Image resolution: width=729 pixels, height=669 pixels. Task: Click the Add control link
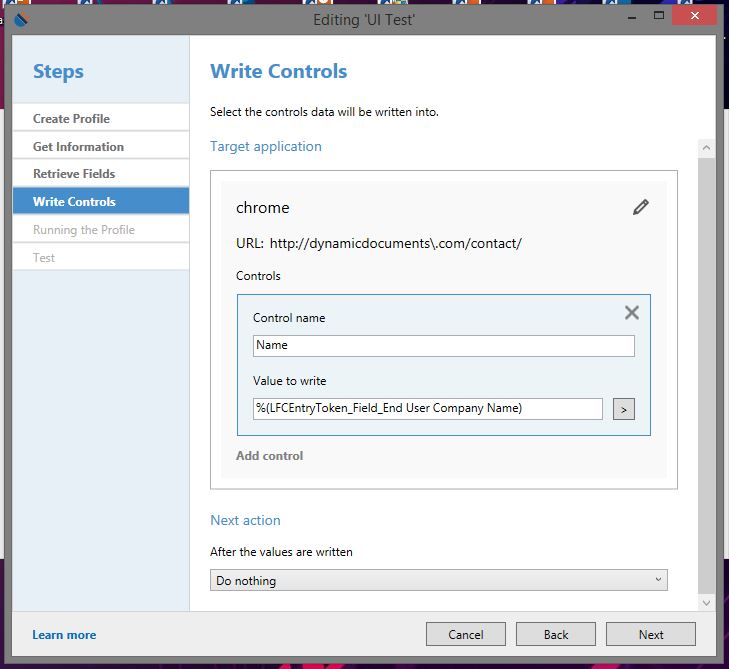[x=270, y=456]
